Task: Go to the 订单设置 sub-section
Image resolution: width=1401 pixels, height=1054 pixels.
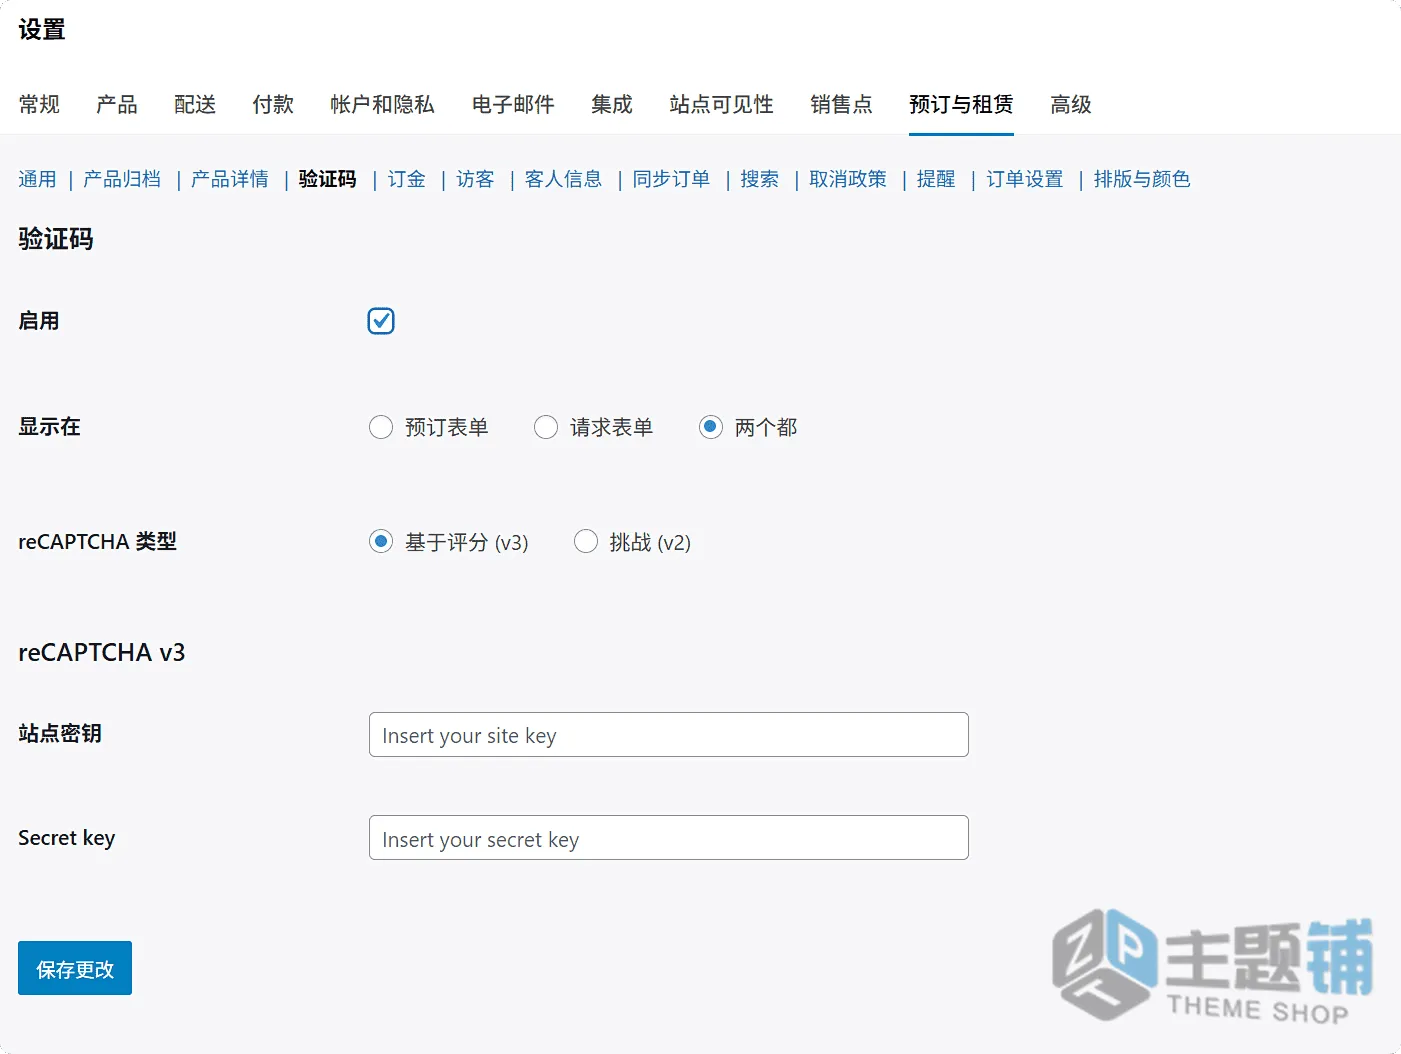Action: click(1025, 179)
